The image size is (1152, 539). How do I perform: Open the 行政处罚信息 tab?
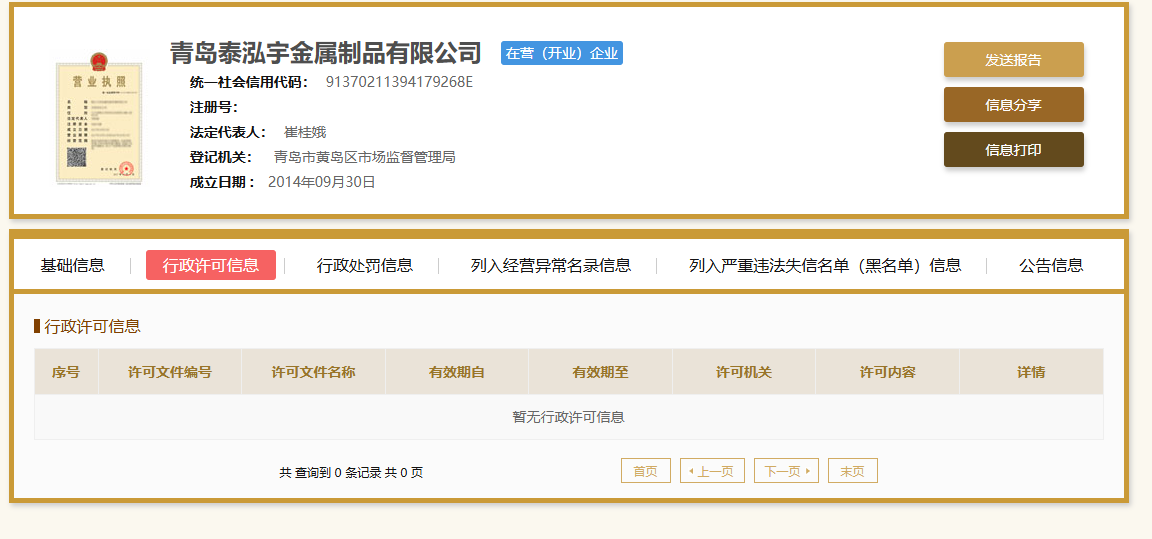point(364,265)
